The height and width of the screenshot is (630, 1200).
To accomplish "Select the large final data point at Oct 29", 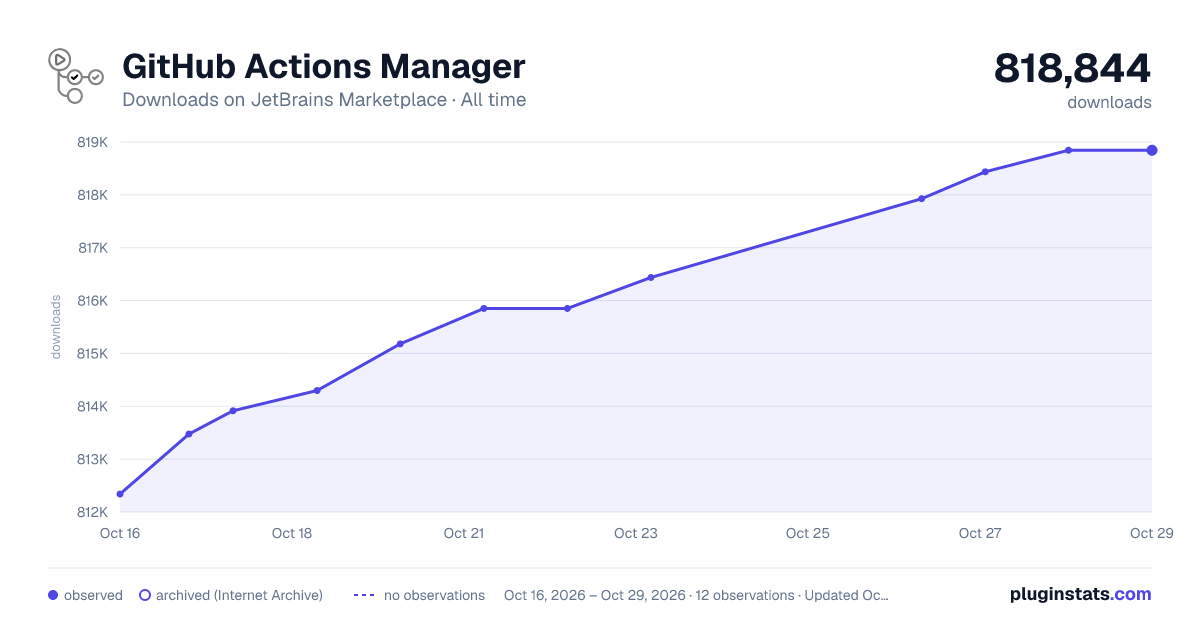I will (x=1152, y=150).
